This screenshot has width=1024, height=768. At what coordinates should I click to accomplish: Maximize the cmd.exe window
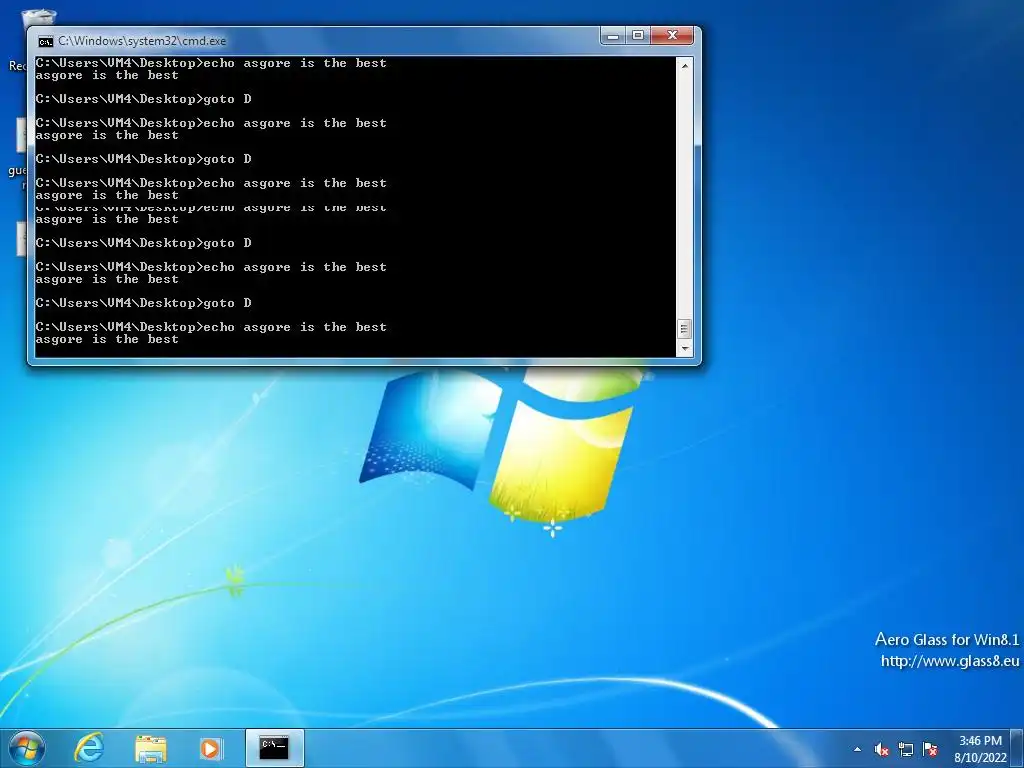[638, 36]
